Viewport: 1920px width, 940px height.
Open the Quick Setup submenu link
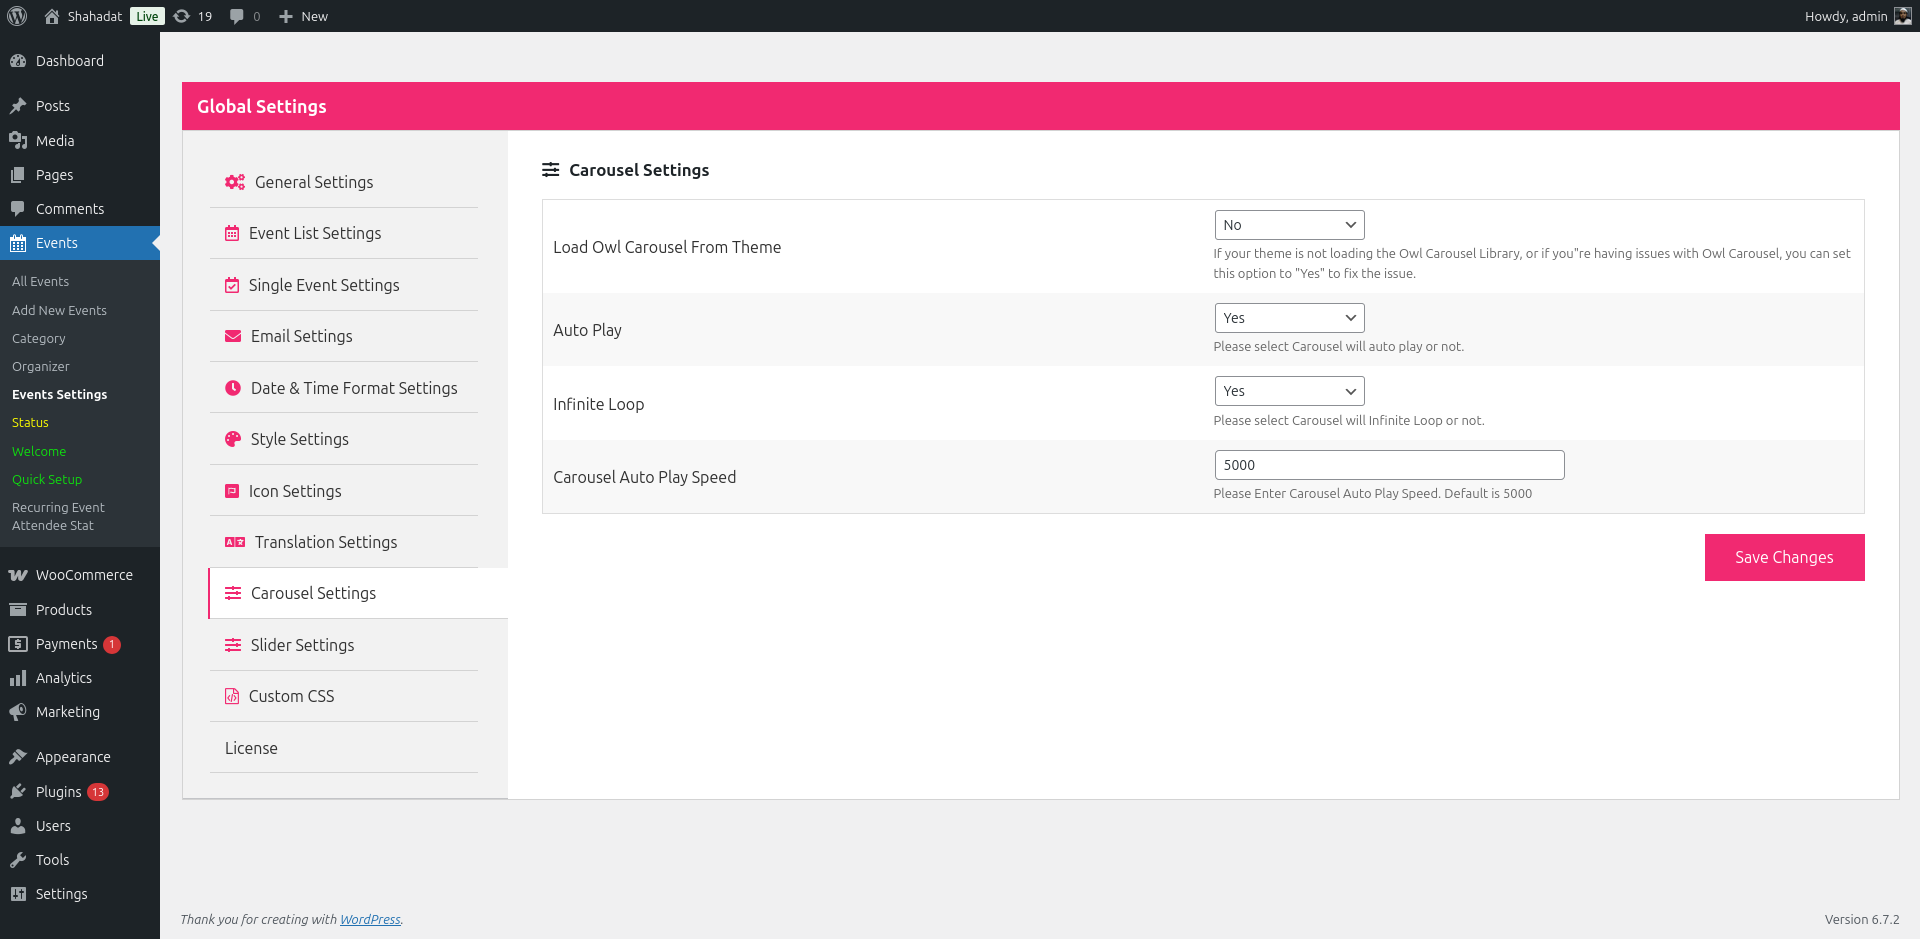tap(47, 480)
